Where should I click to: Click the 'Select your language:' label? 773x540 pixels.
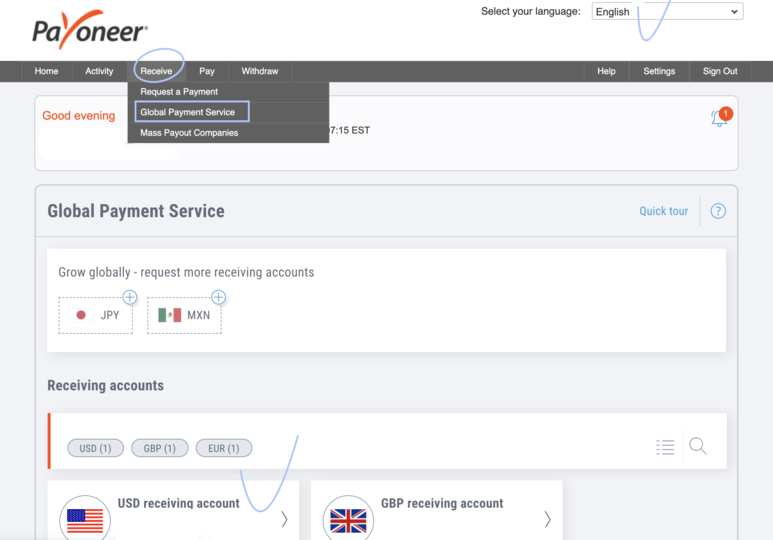pyautogui.click(x=531, y=11)
